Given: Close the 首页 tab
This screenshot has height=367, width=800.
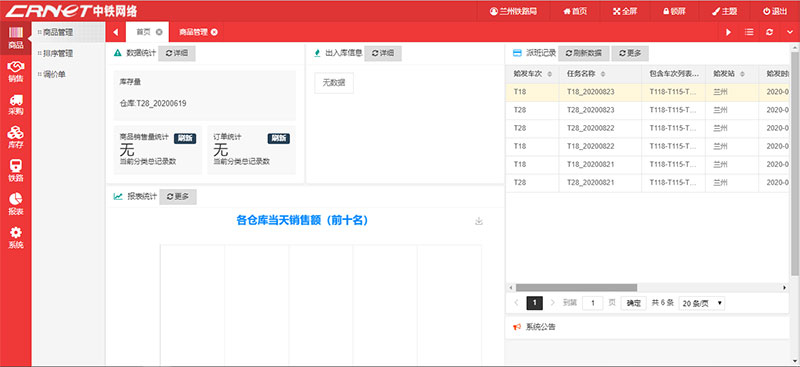Looking at the screenshot, I should point(159,32).
